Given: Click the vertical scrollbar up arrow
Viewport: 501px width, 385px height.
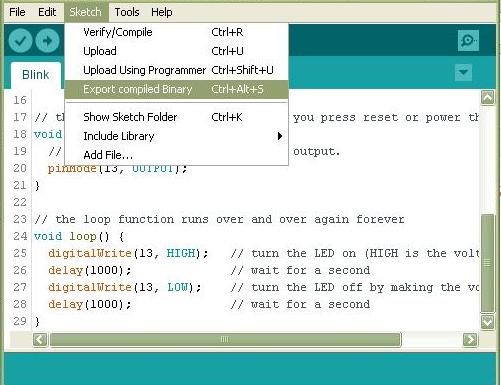Looking at the screenshot, I should point(487,98).
